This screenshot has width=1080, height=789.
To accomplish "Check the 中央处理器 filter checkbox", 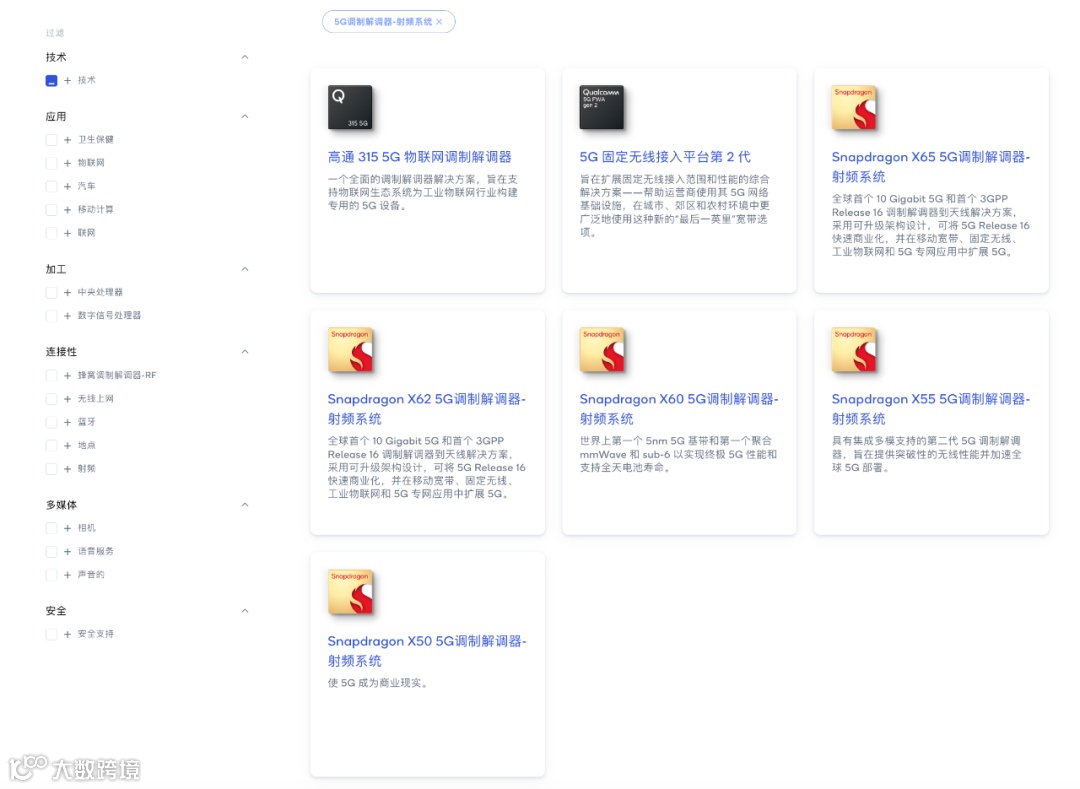I will [x=51, y=293].
